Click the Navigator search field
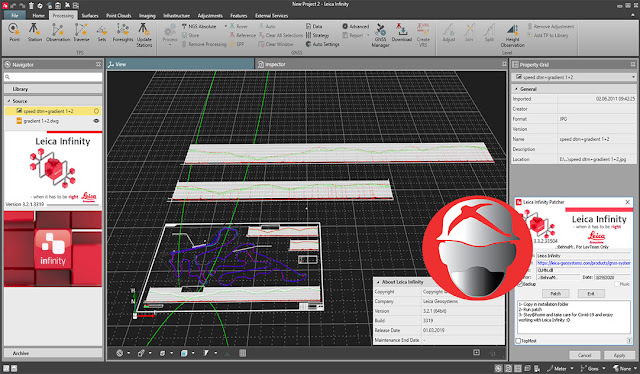This screenshot has width=640, height=374. click(x=53, y=77)
